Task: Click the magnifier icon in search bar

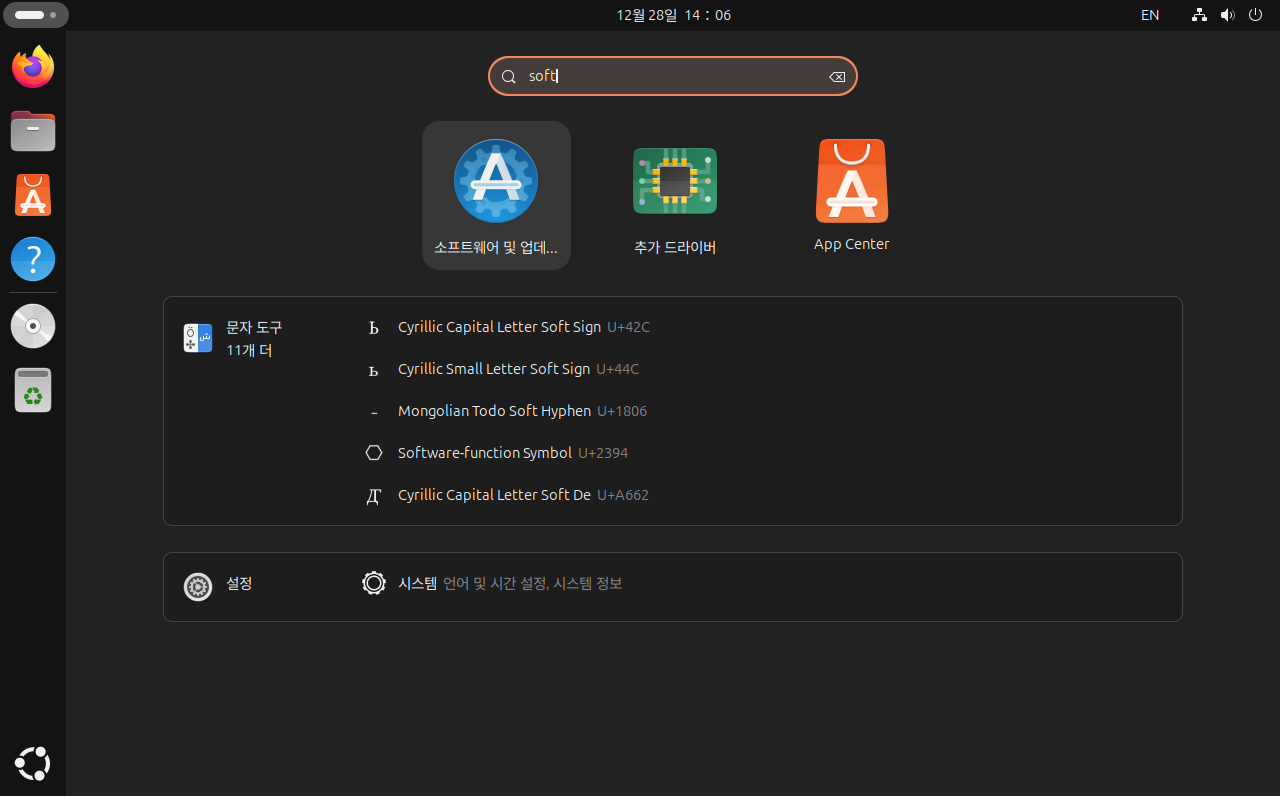Action: 509,77
